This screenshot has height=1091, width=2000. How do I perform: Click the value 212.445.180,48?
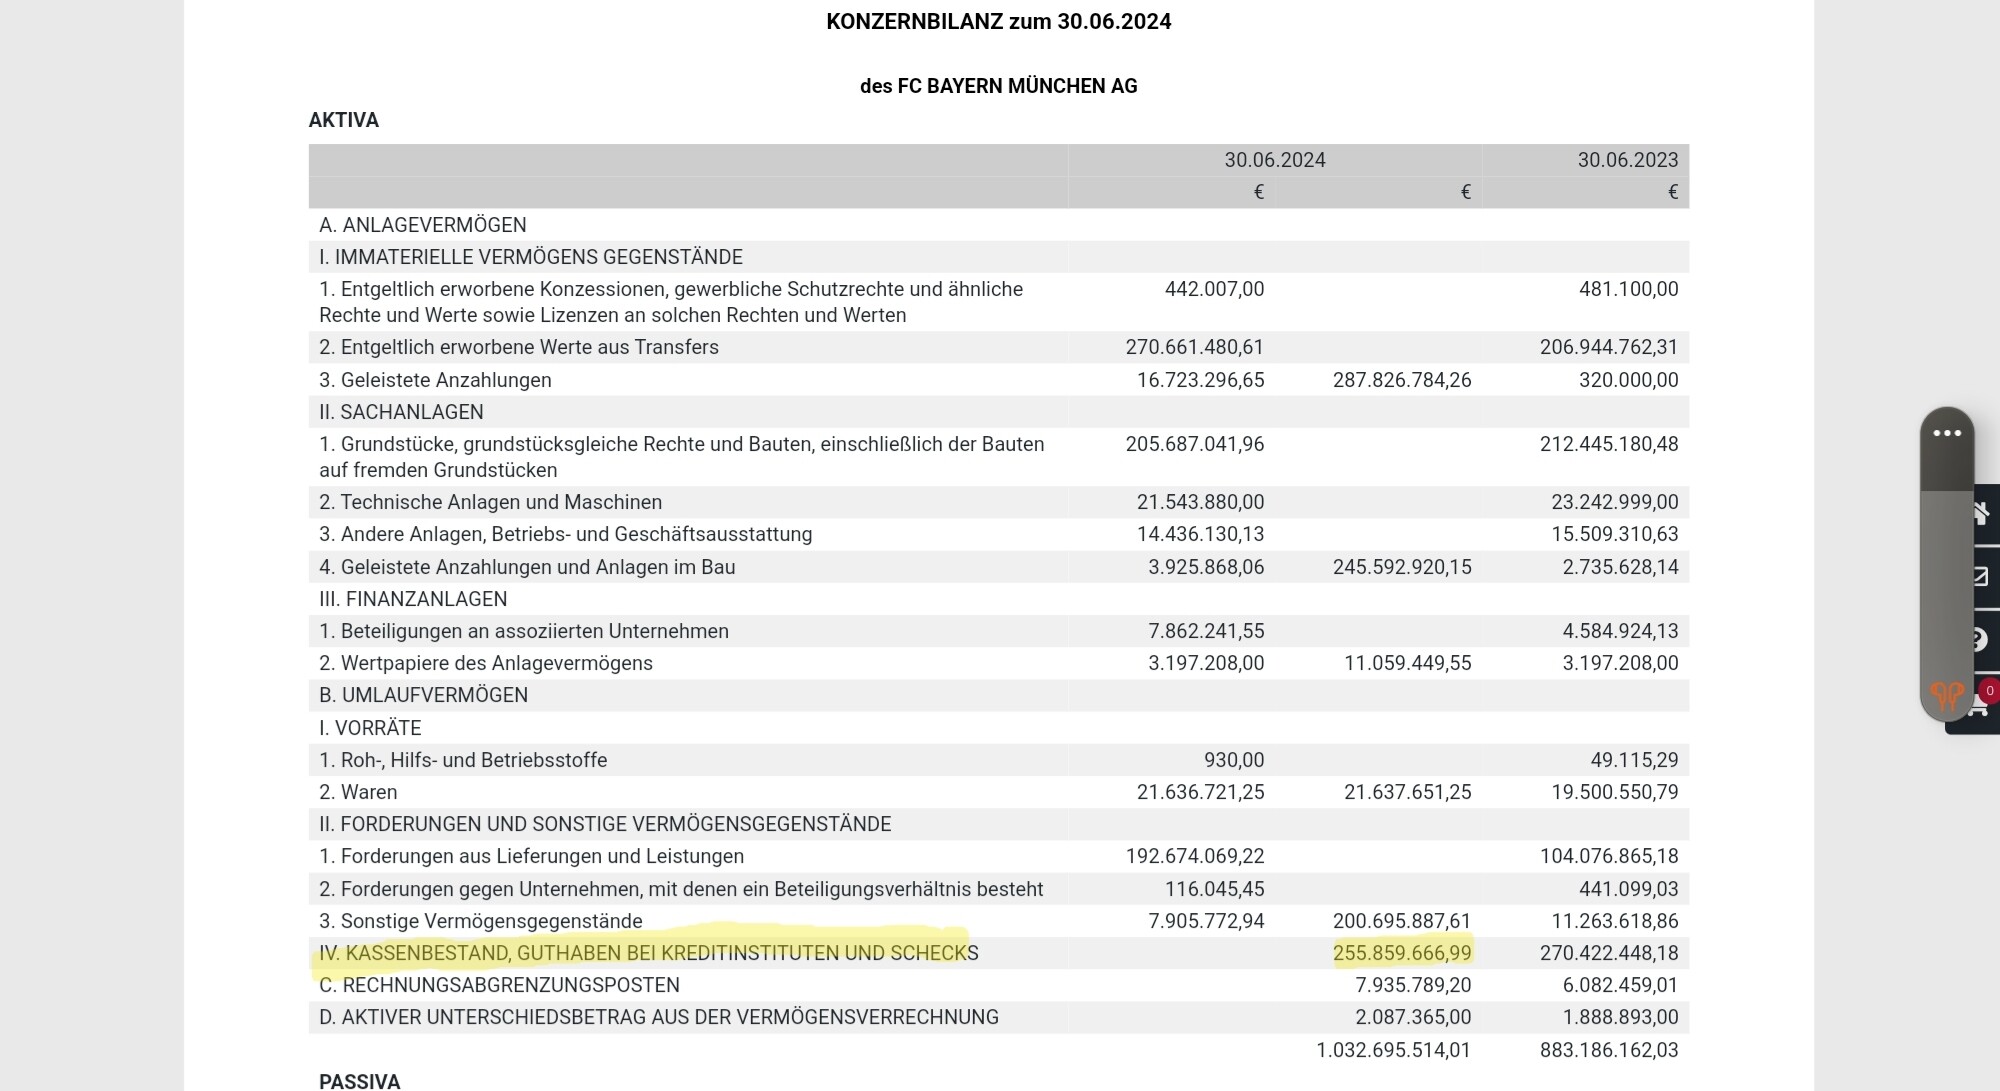click(1609, 444)
